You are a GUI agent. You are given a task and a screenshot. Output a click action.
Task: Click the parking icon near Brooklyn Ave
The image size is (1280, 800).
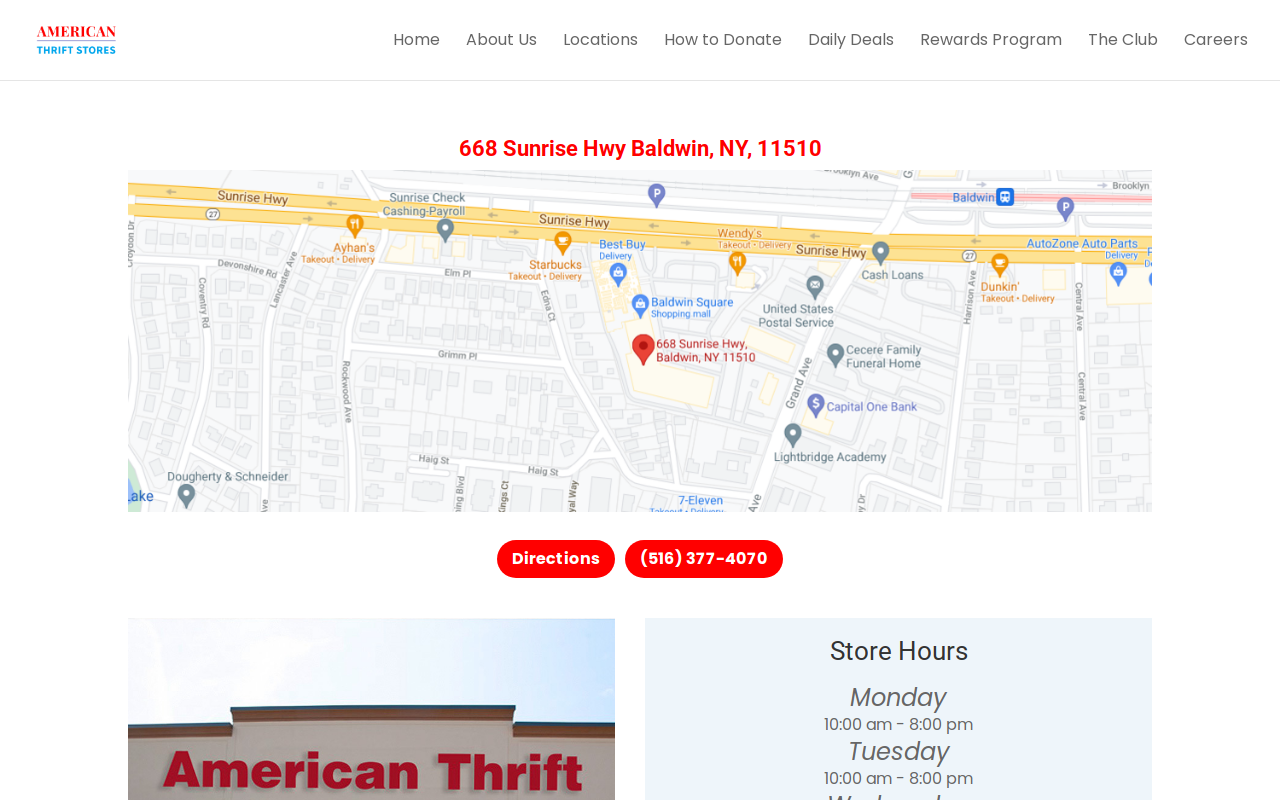point(656,195)
